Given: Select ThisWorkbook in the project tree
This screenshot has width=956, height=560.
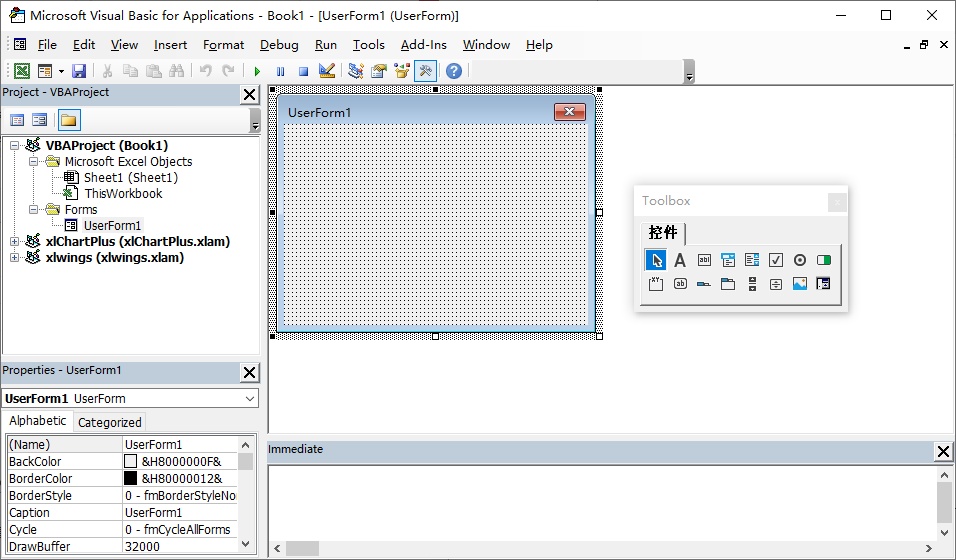Looking at the screenshot, I should pos(123,193).
